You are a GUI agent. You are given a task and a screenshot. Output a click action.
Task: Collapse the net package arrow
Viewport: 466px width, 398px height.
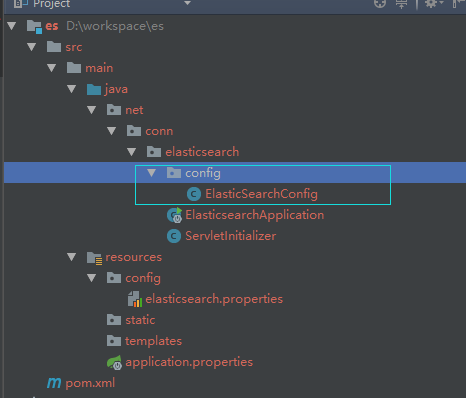tap(92, 110)
